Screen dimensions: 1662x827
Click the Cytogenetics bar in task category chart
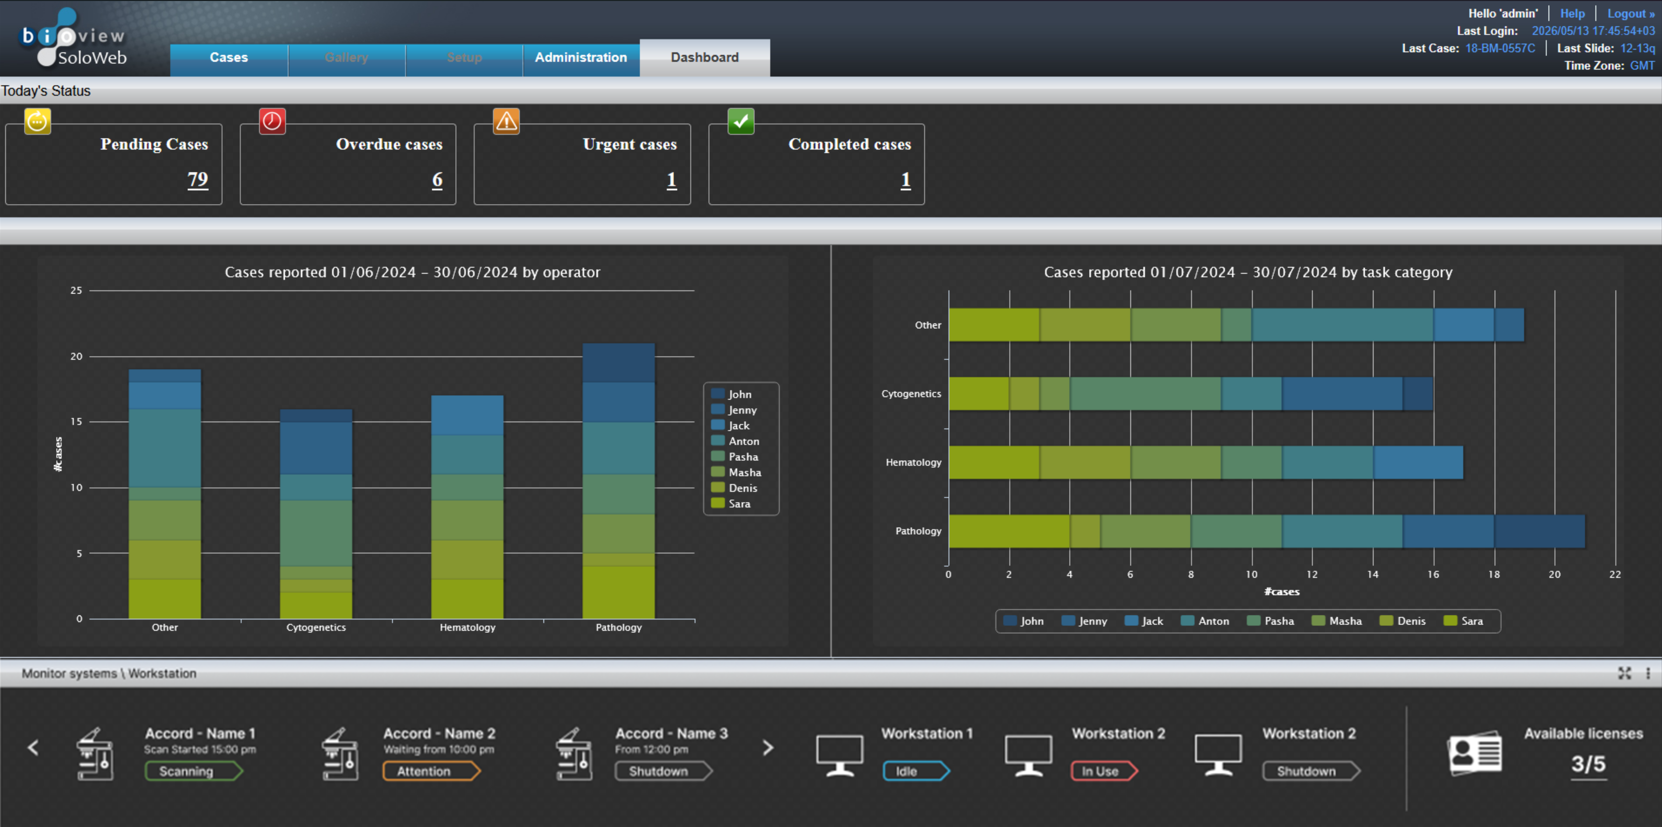[x=1191, y=394]
